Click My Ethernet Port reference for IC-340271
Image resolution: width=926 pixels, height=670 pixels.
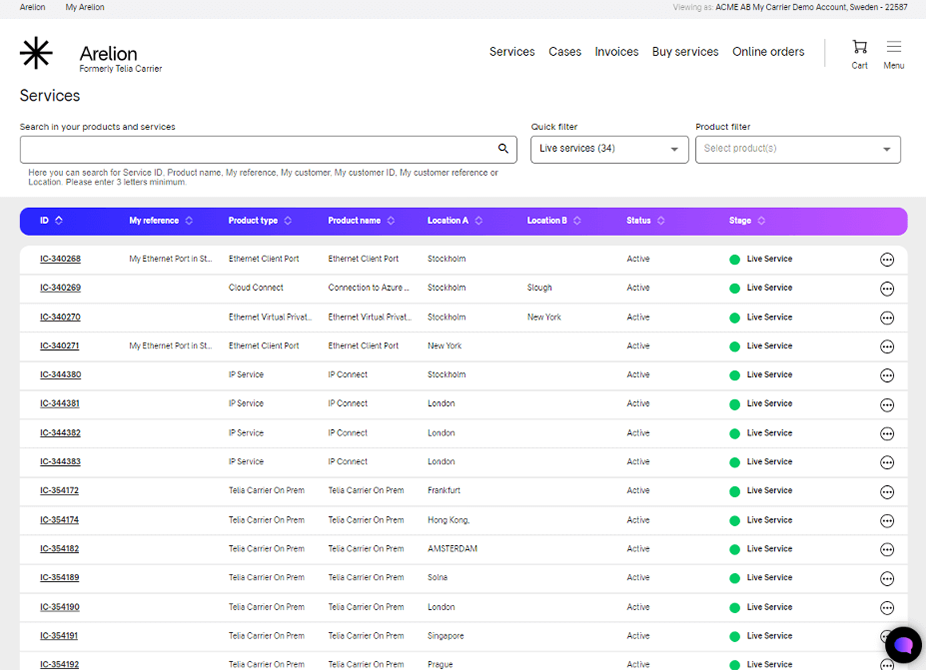[170, 346]
